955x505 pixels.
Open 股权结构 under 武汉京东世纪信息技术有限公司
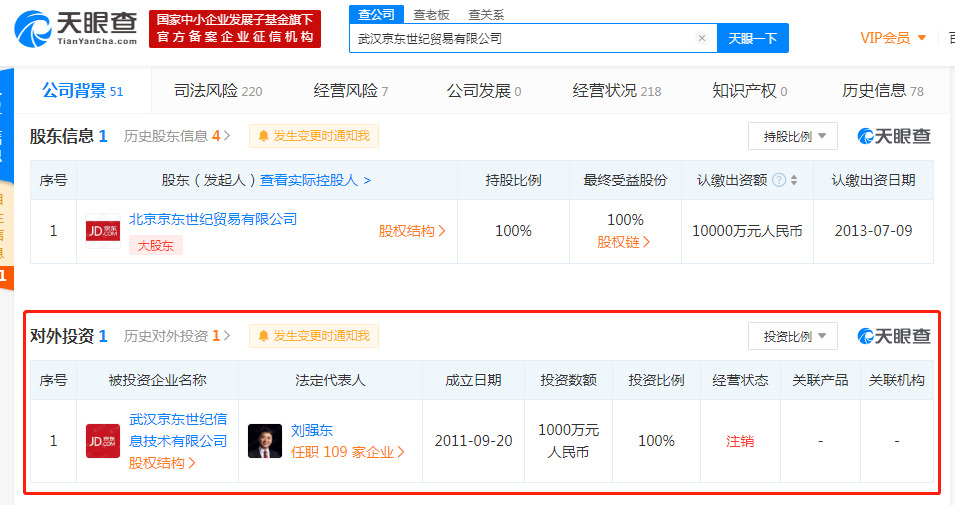pyautogui.click(x=162, y=463)
